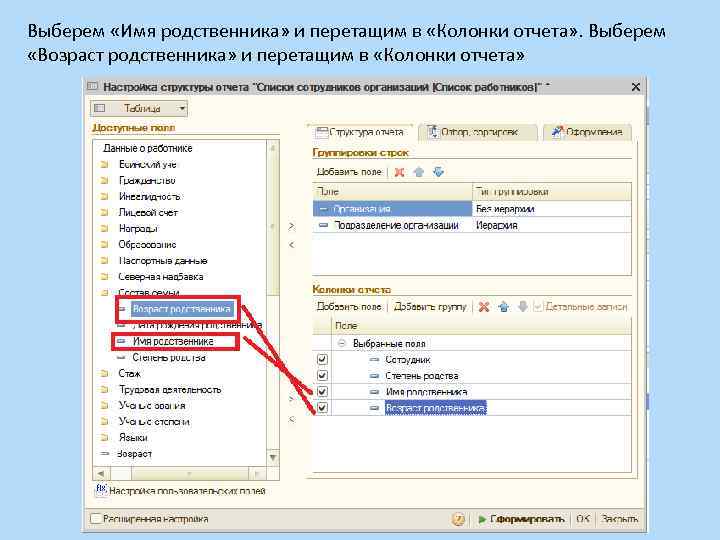Click the Ученые степени folder icon
720x540 pixels.
[105, 422]
